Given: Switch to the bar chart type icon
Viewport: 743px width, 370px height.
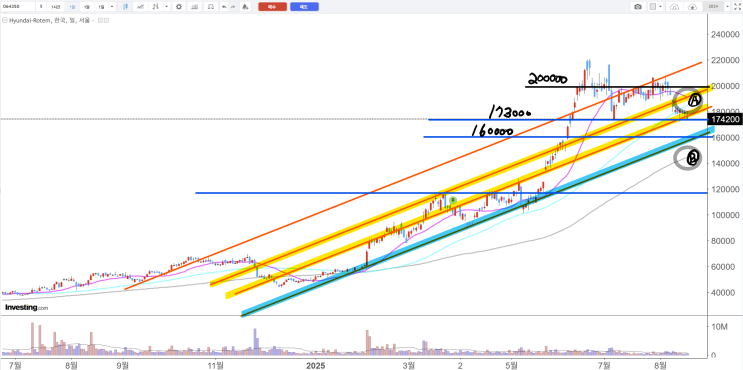Looking at the screenshot, I should [156, 7].
